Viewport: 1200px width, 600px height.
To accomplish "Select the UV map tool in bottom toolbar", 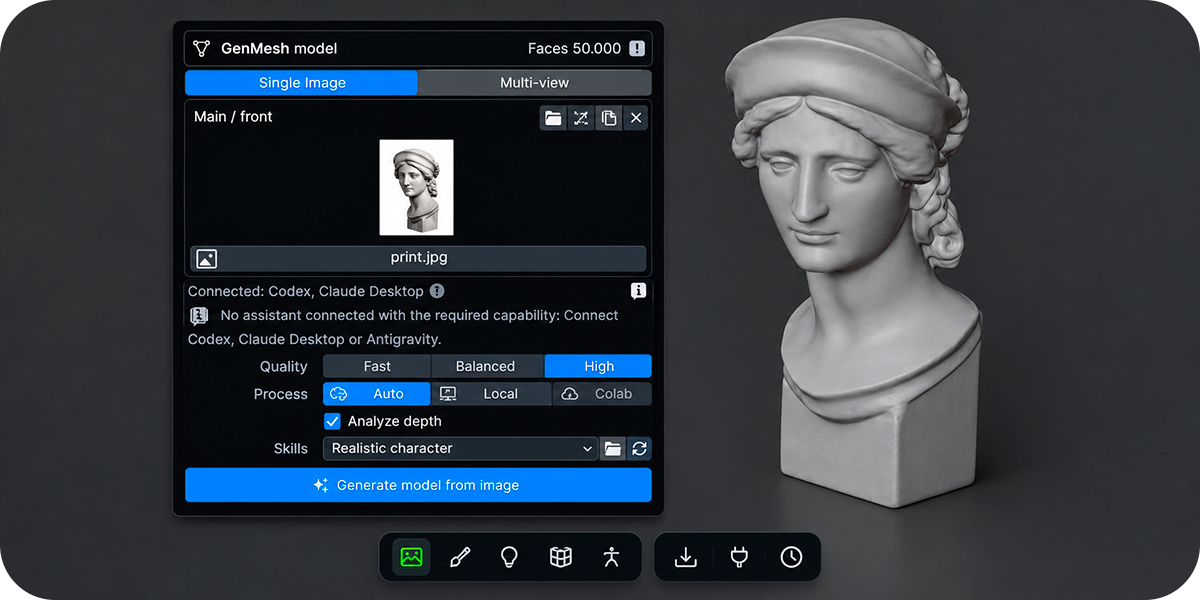I will point(561,557).
